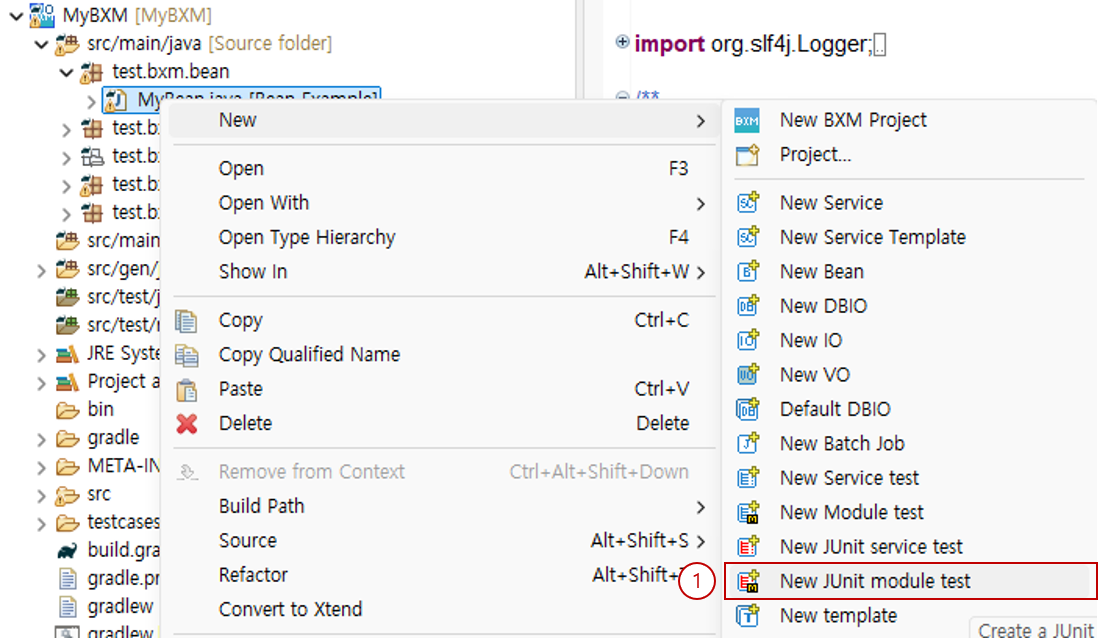Choose Refactor from the context menu
The image size is (1098, 638).
coord(253,575)
